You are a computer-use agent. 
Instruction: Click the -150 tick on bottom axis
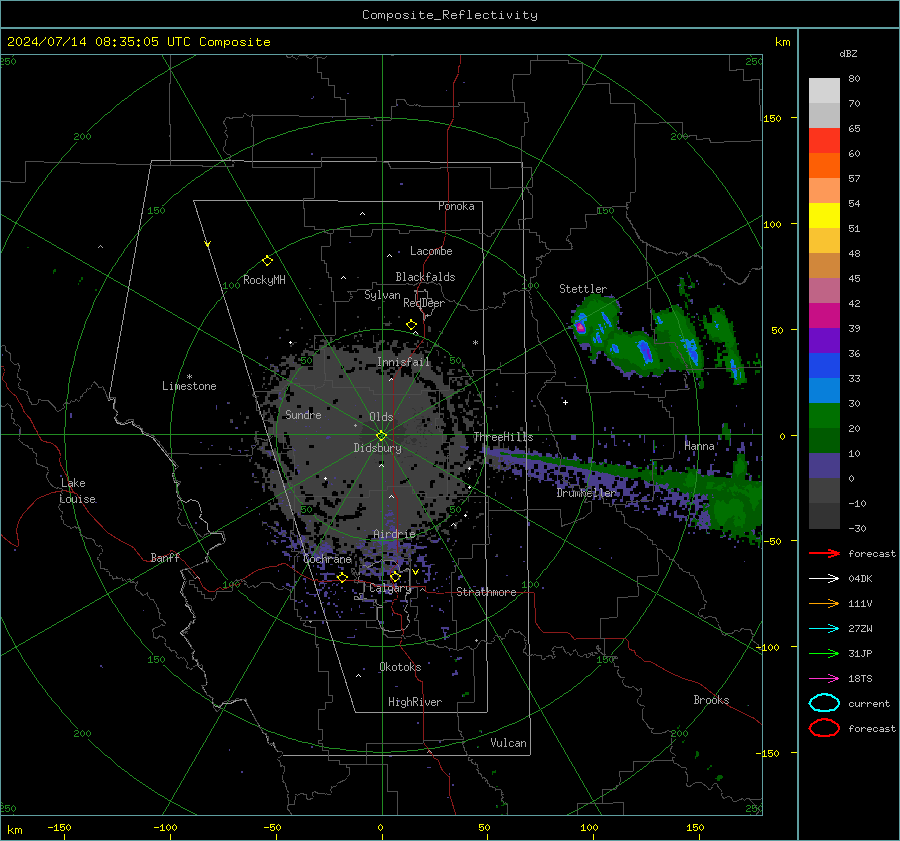[60, 827]
